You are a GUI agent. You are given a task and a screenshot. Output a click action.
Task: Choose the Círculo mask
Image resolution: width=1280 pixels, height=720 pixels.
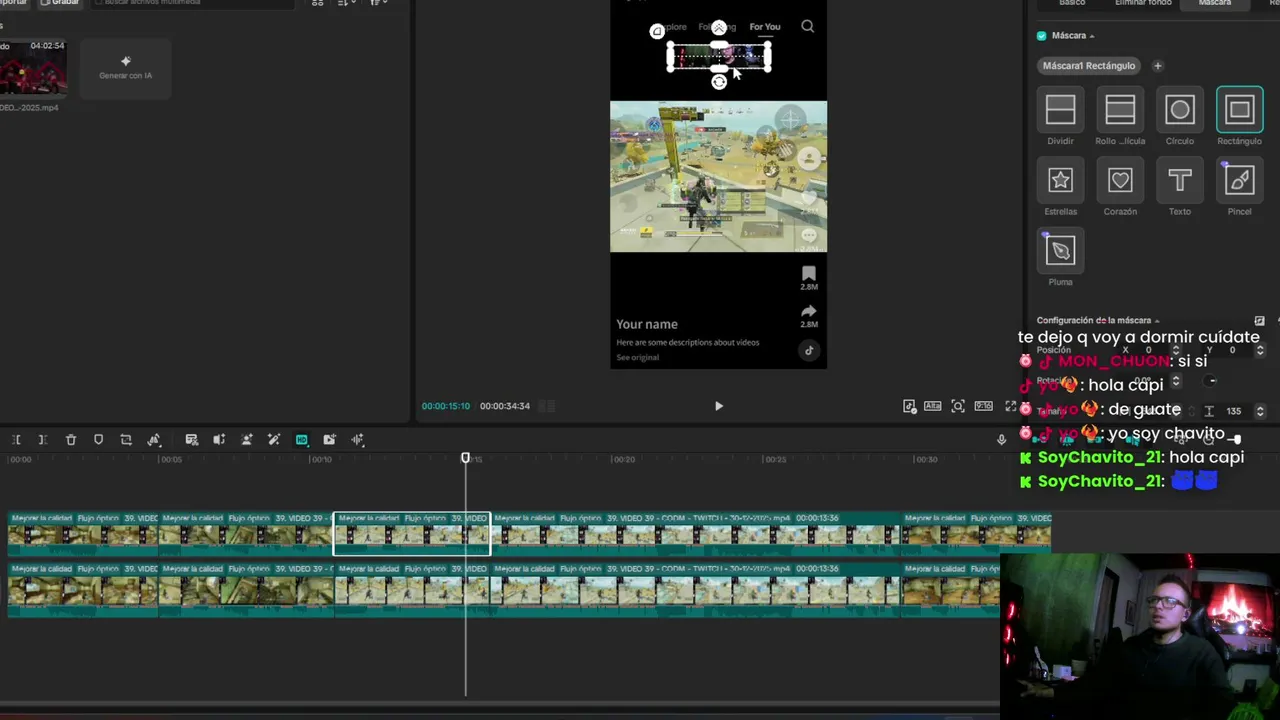(1180, 110)
